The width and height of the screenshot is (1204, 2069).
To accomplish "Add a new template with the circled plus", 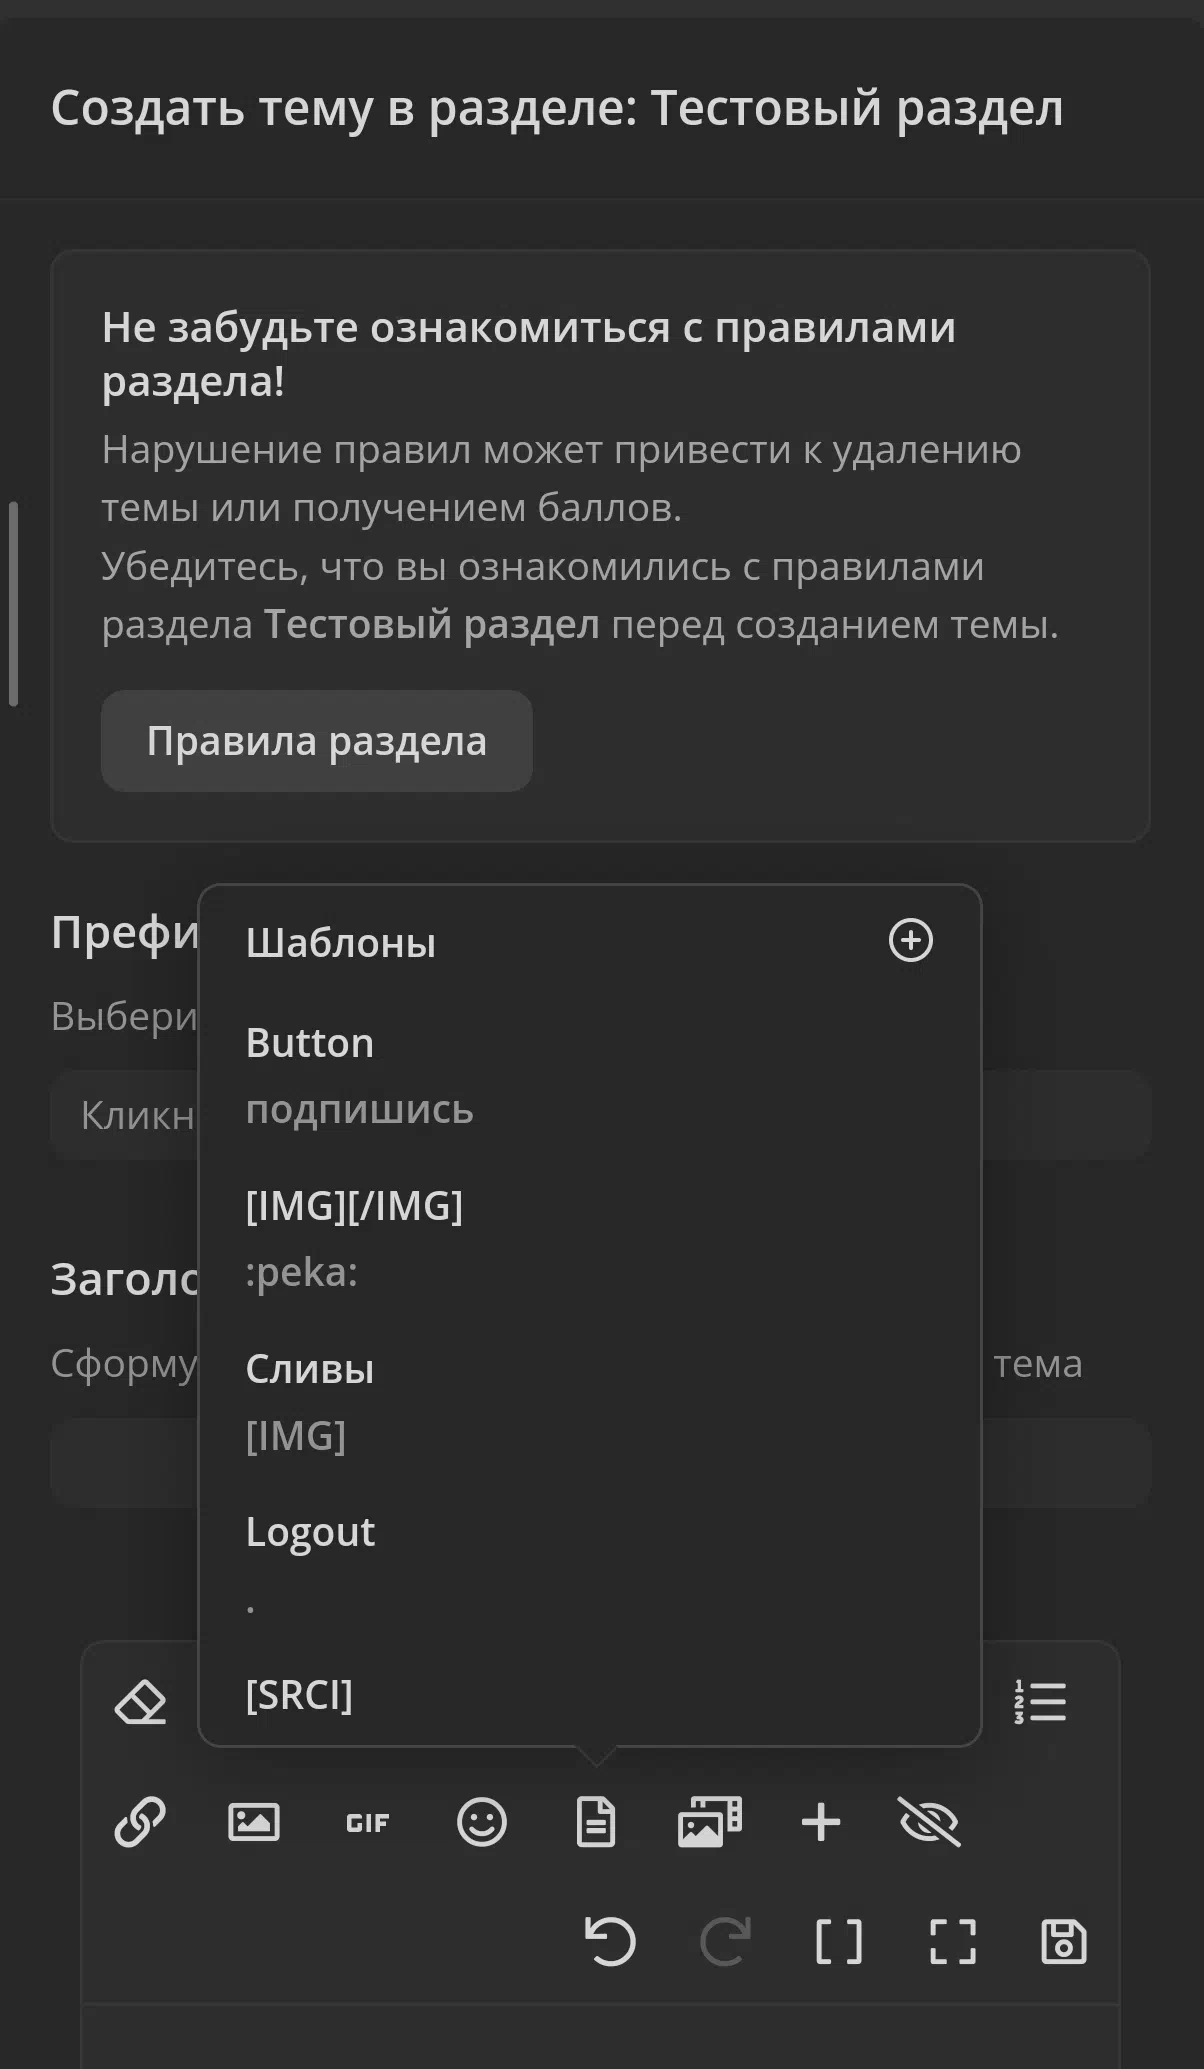I will 911,941.
